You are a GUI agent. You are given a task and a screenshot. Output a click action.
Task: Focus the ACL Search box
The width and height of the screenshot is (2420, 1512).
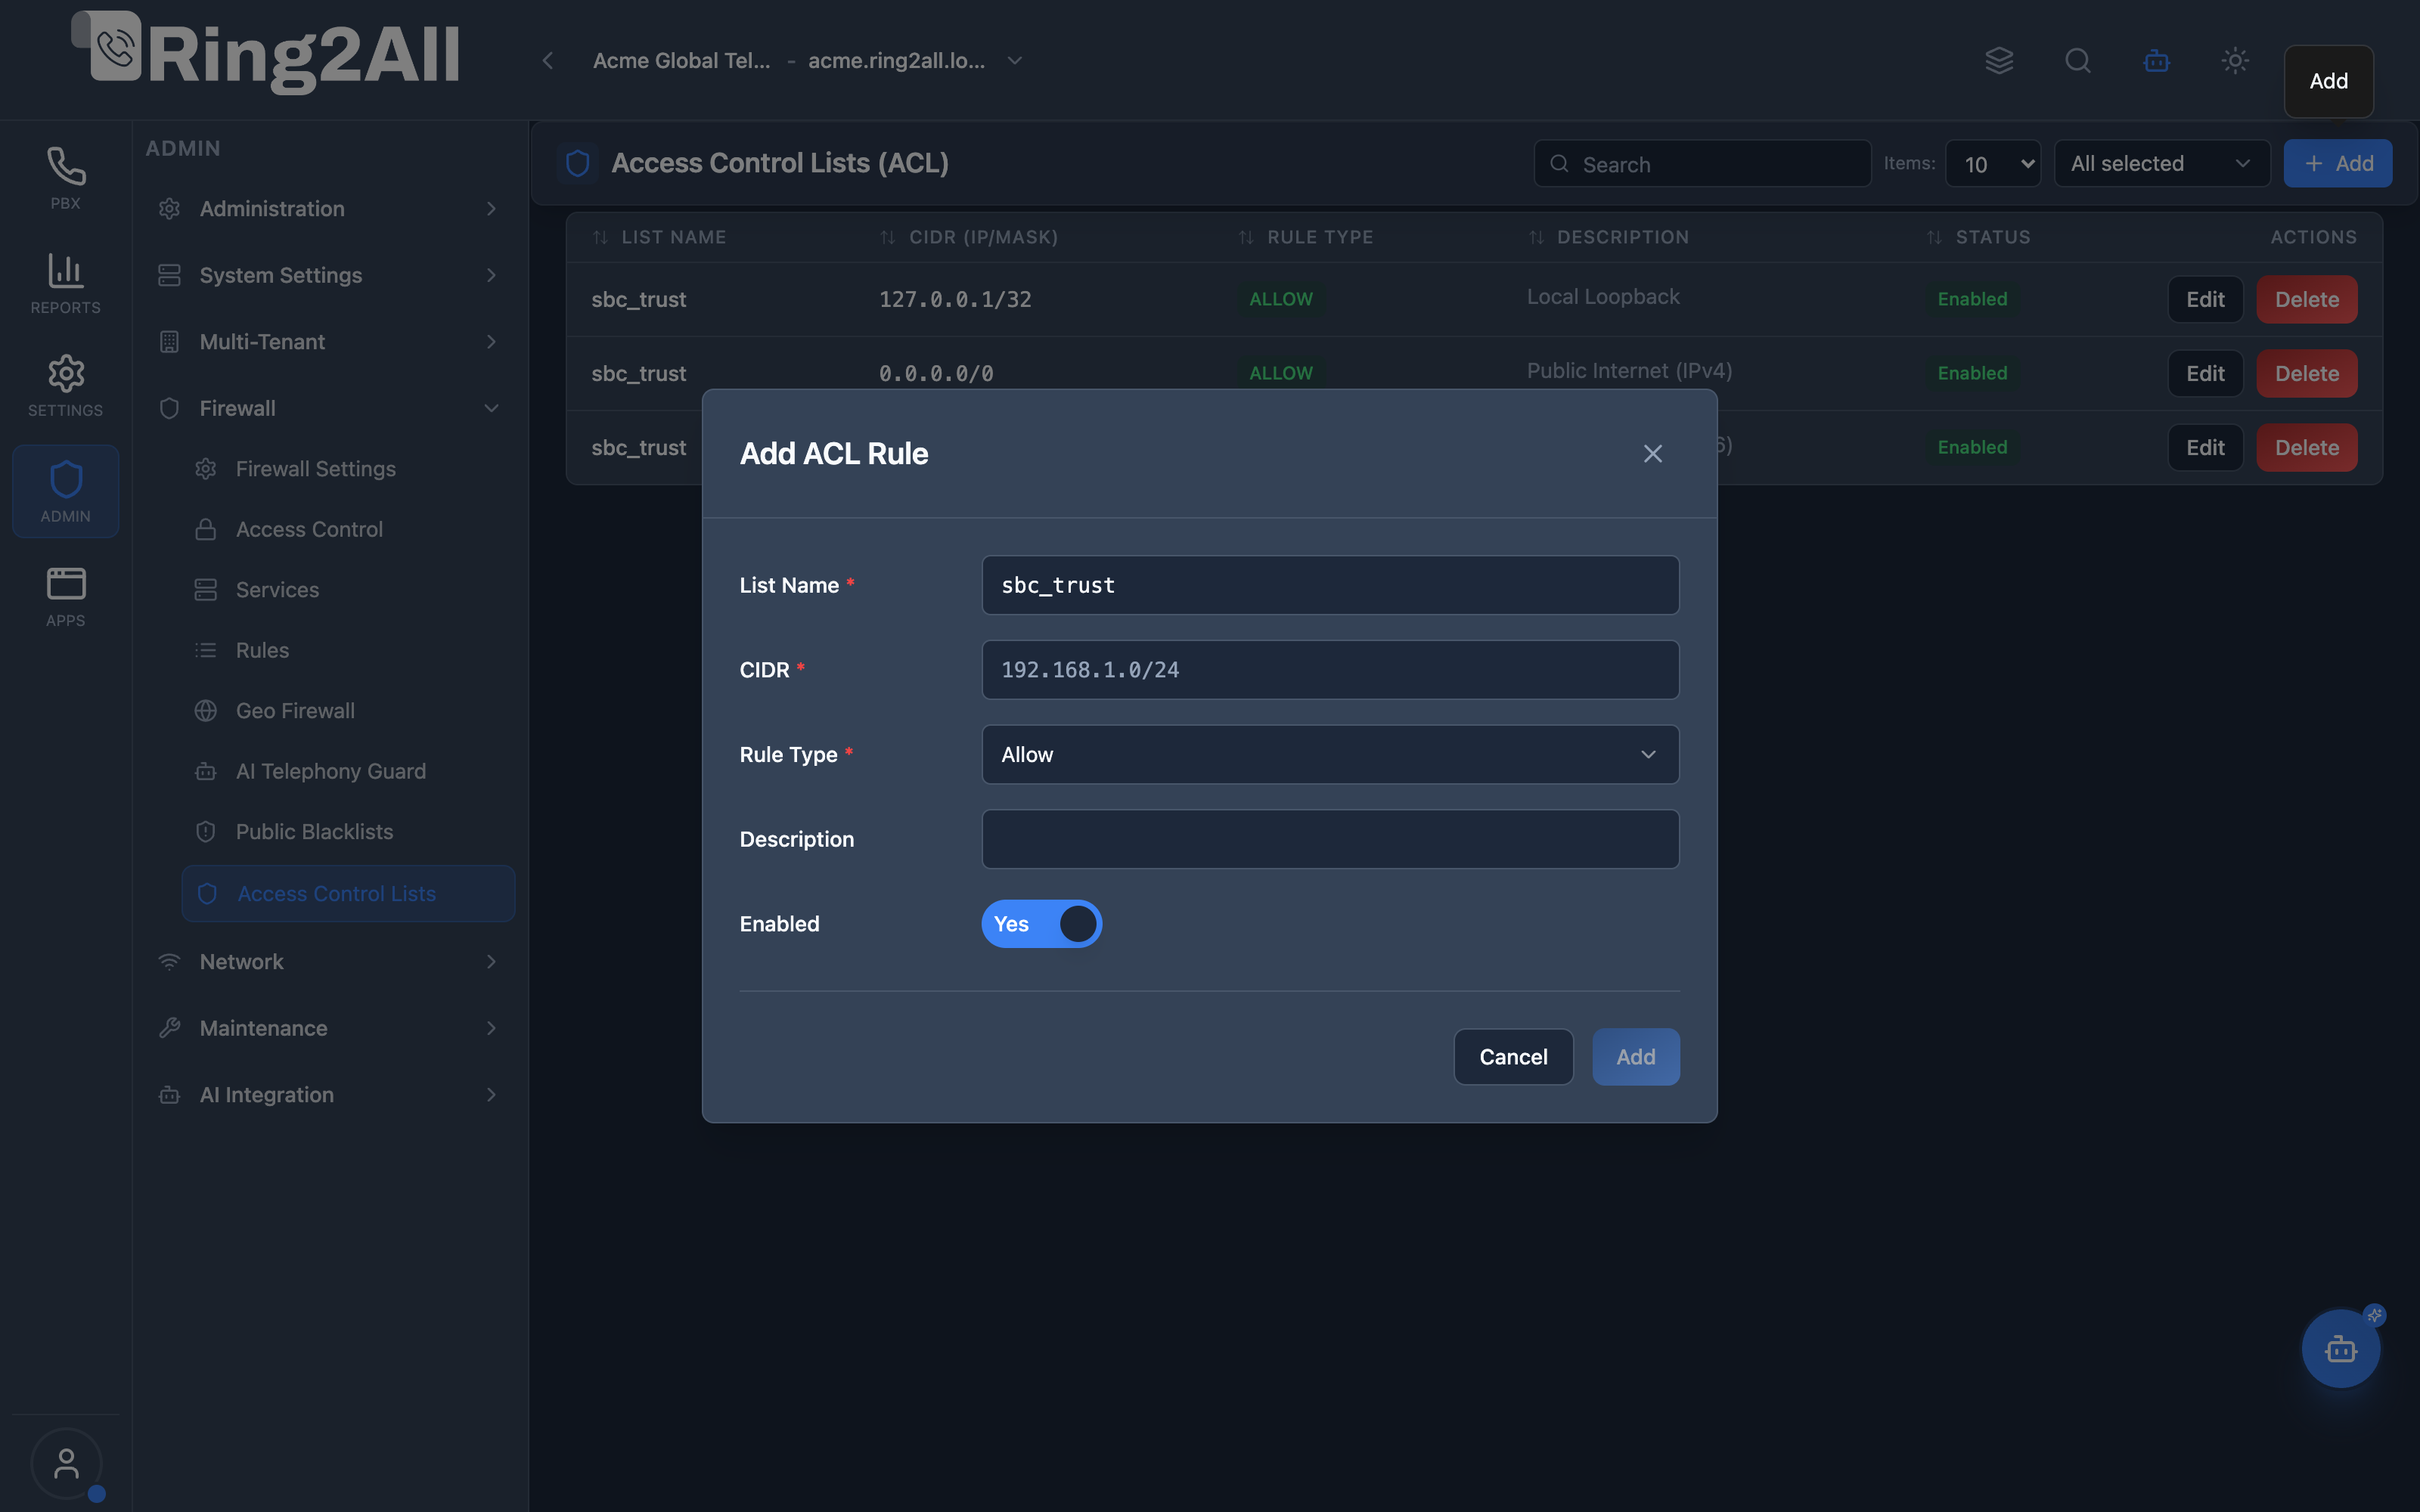[x=1702, y=164]
